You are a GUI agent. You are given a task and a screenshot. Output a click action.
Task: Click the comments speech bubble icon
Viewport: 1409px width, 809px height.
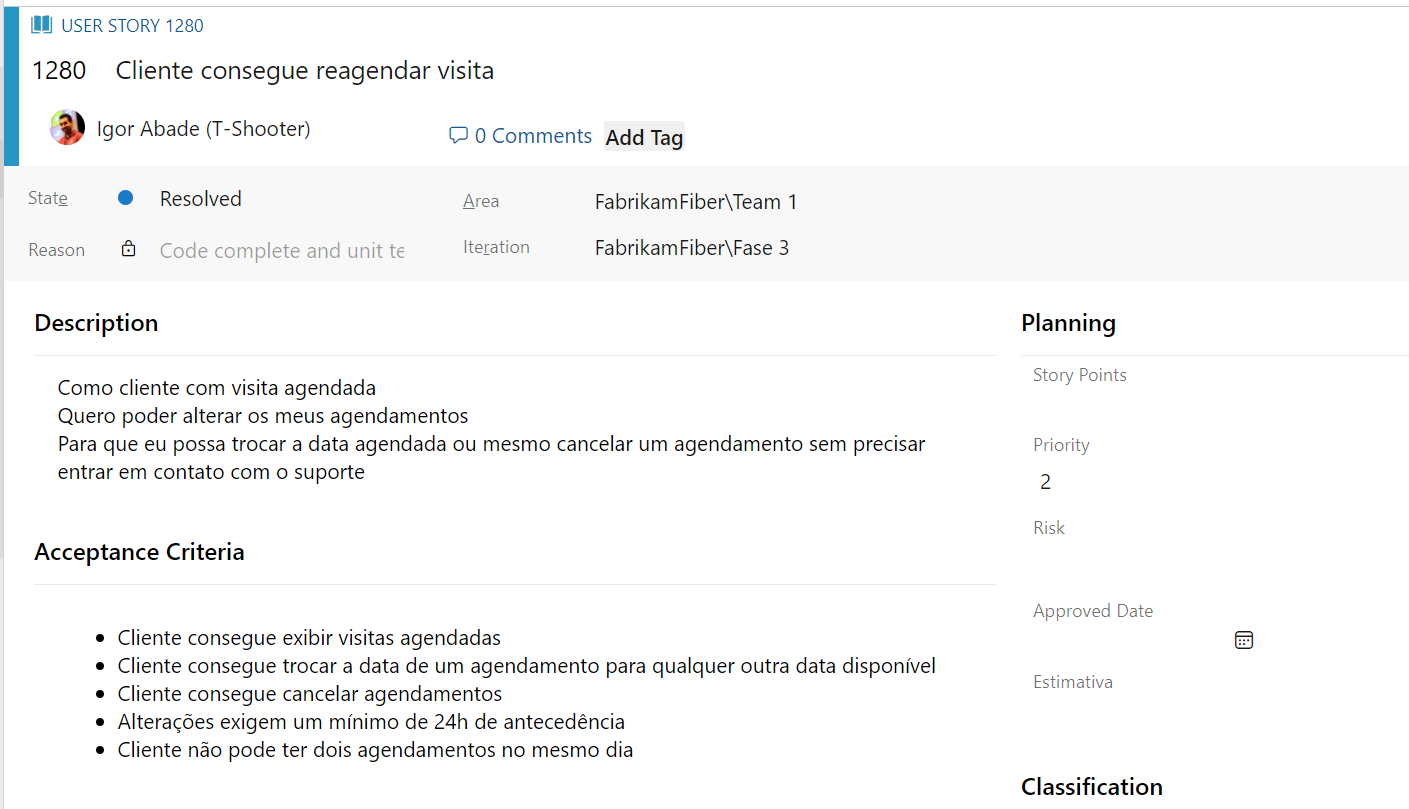[x=458, y=135]
